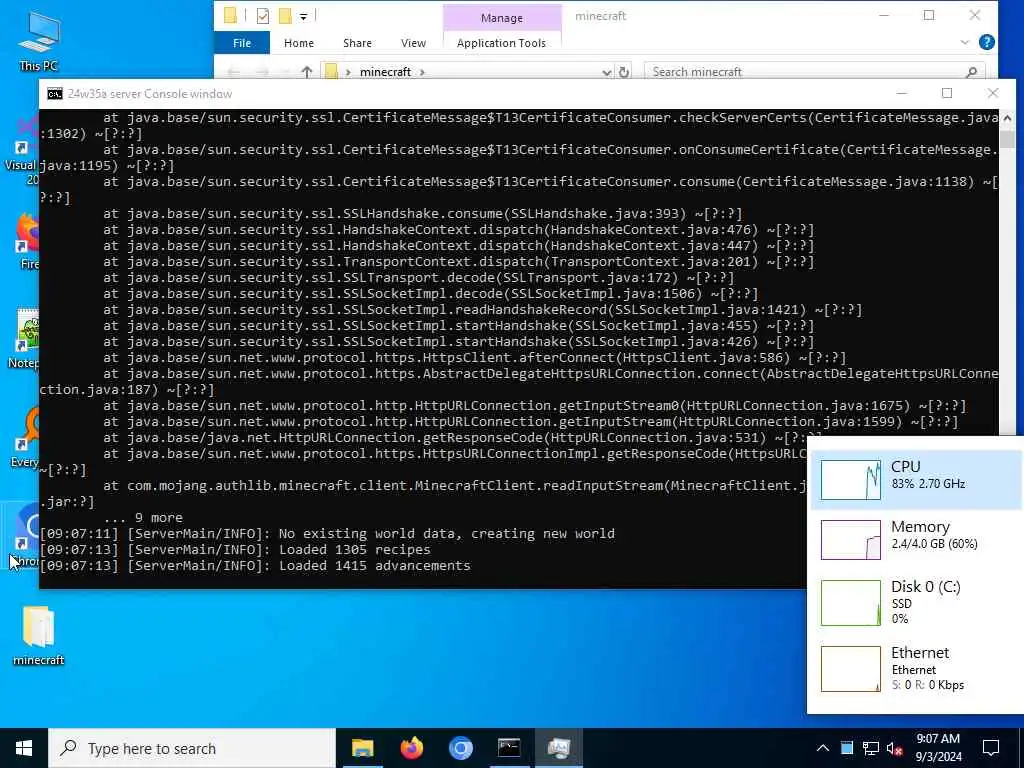
Task: Click the Windows Start button
Action: (24, 748)
